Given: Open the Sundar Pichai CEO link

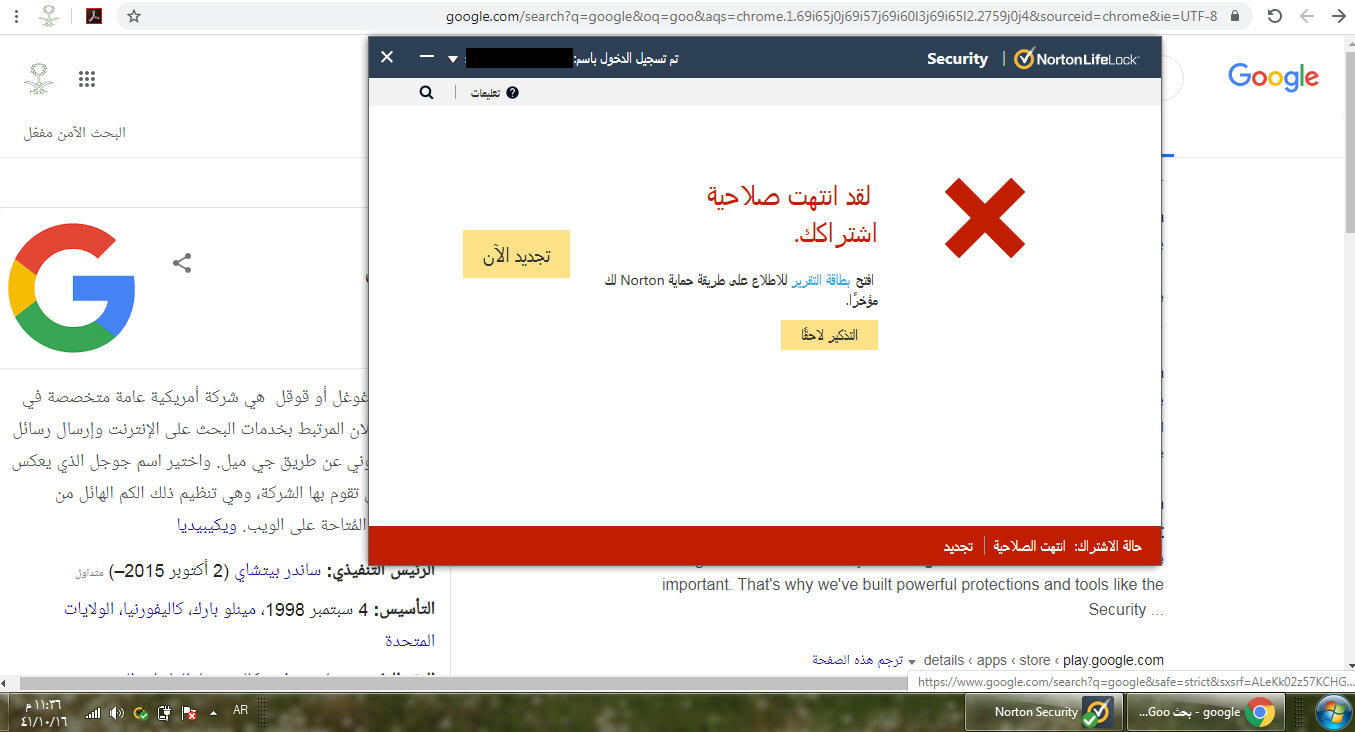Looking at the screenshot, I should [277, 571].
